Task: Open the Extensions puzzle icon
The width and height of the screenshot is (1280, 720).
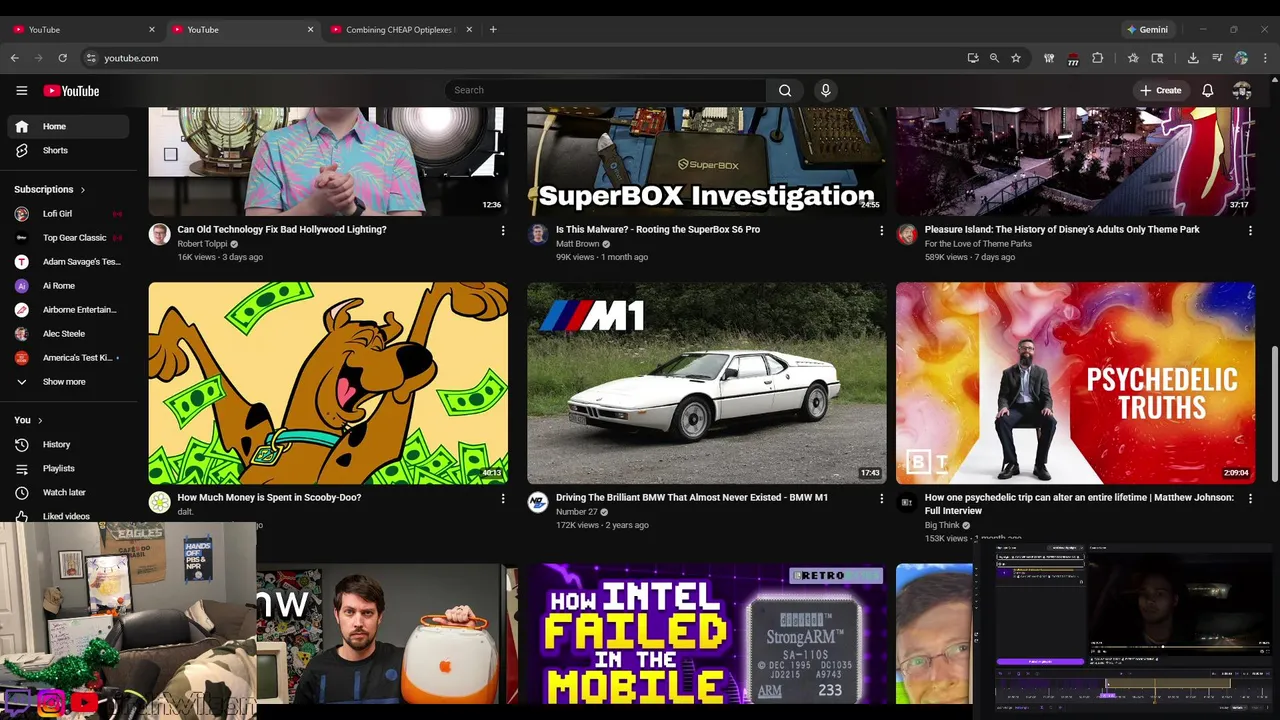Action: pyautogui.click(x=1097, y=58)
